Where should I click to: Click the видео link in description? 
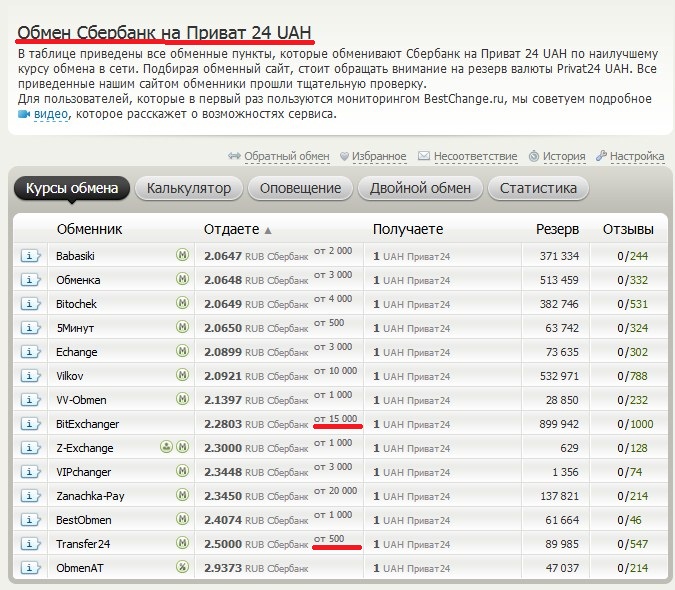51,114
